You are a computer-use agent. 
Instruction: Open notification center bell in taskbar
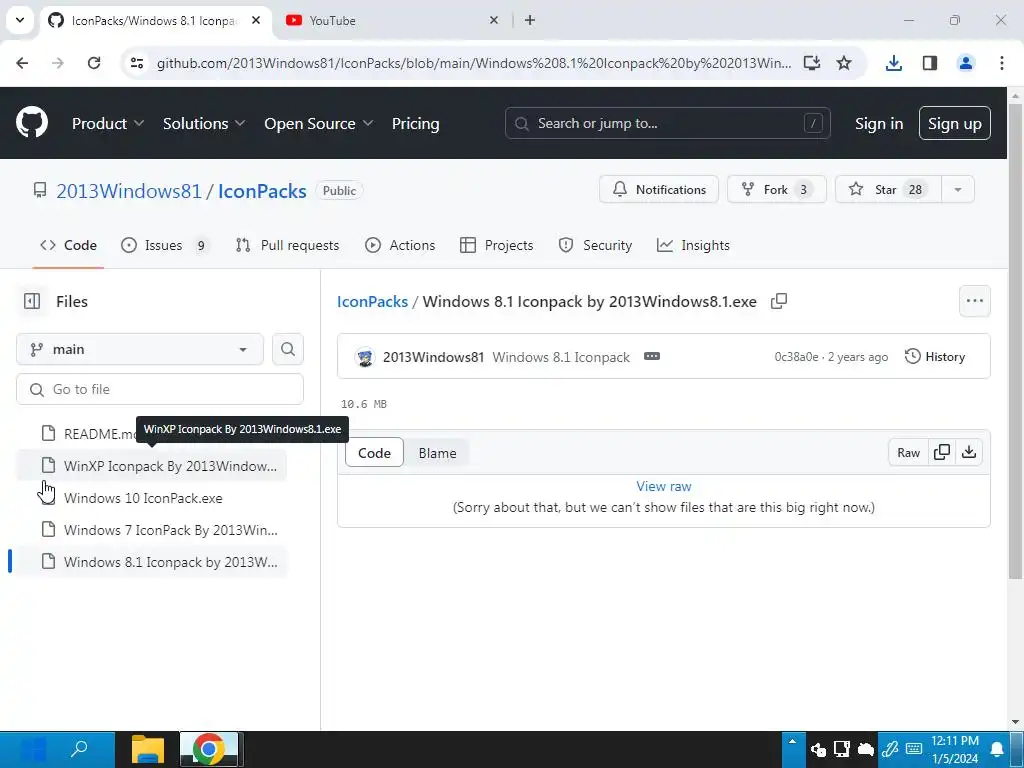[x=998, y=749]
